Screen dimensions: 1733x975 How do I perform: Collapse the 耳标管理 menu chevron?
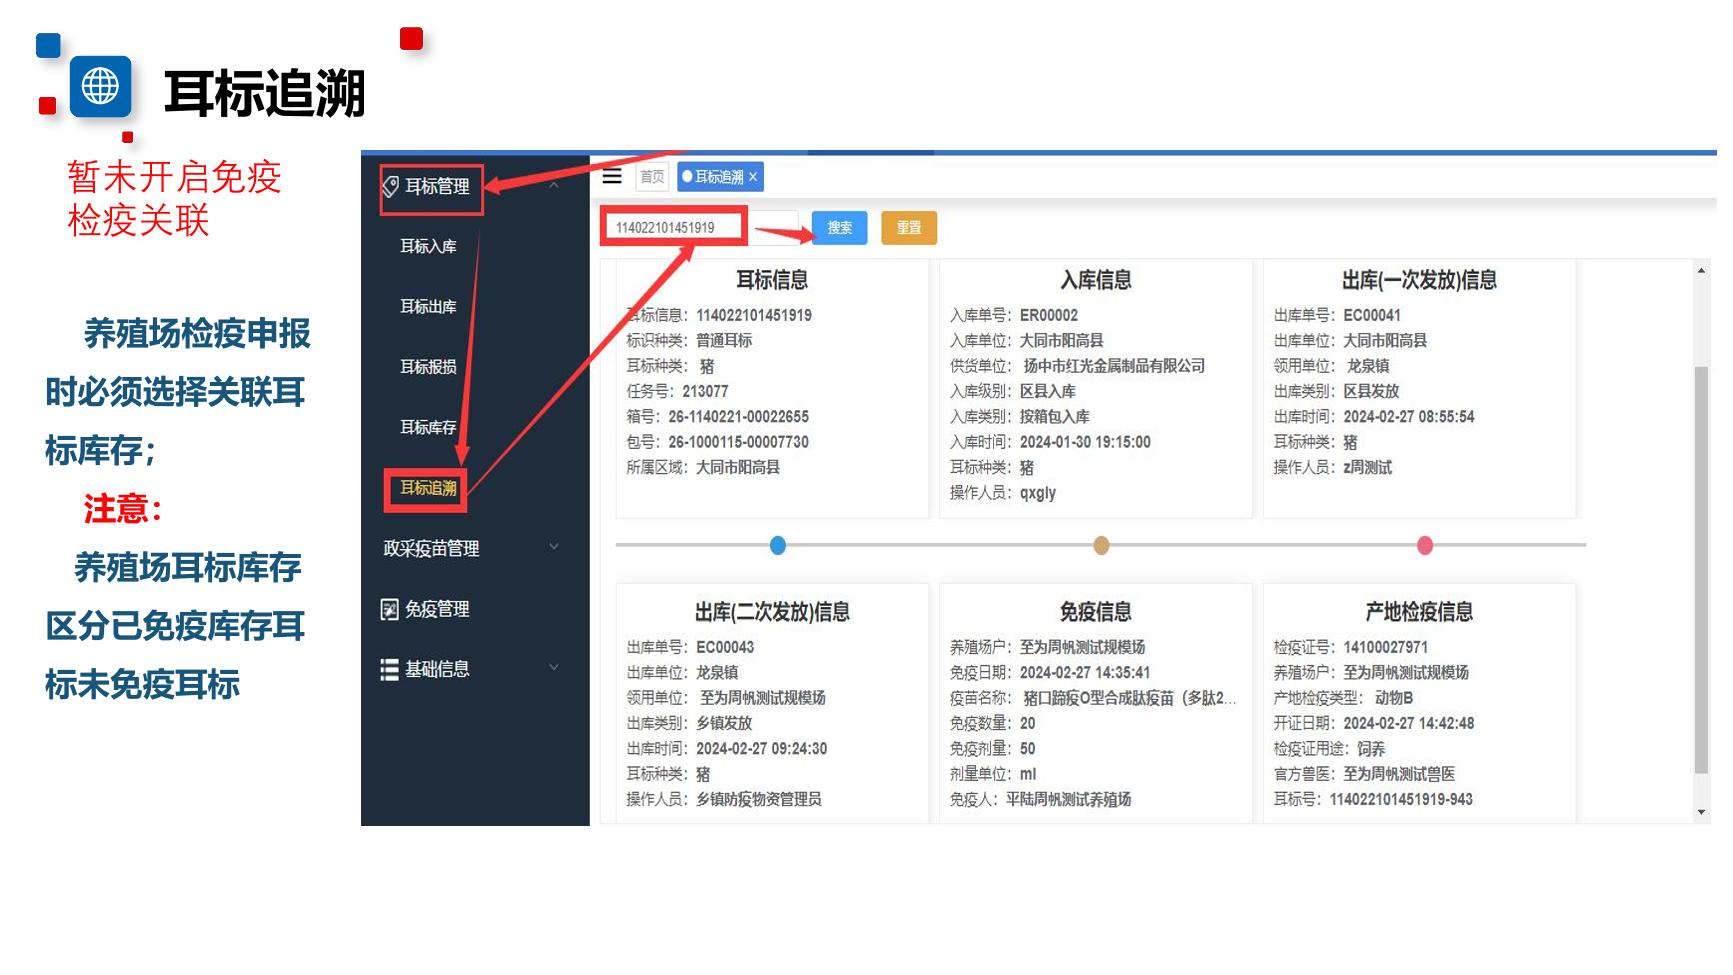(554, 186)
